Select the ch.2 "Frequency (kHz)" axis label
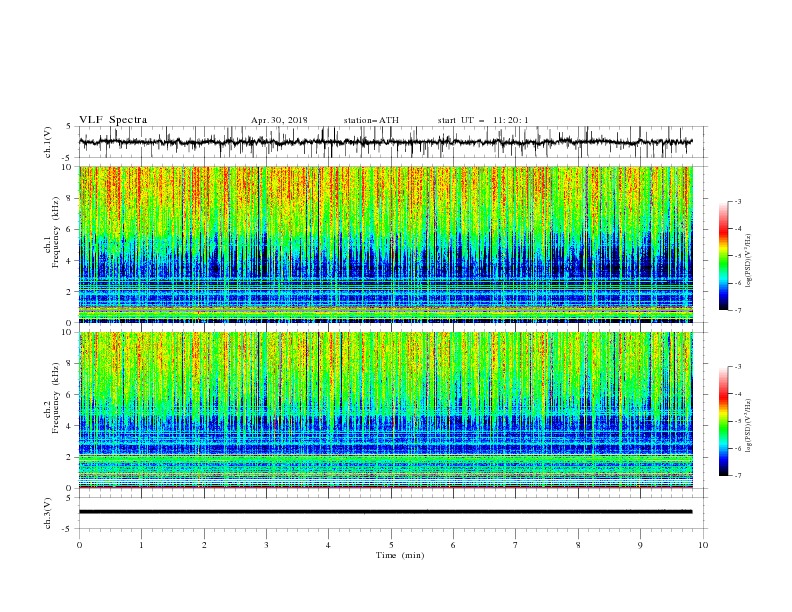Screen dimensions: 792x612 (56, 398)
